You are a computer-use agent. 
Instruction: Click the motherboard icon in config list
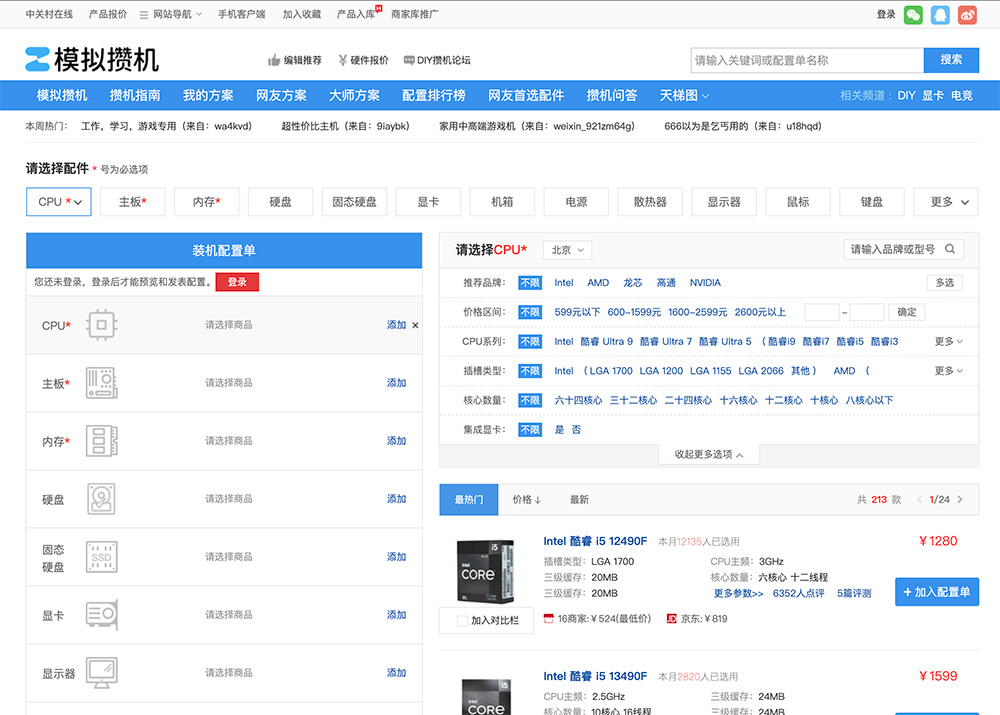pyautogui.click(x=101, y=383)
